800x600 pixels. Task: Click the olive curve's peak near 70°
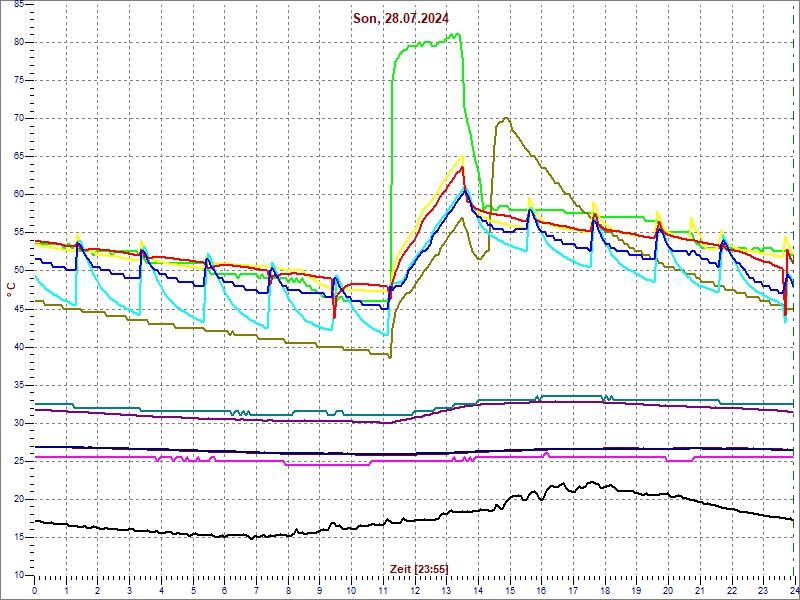click(x=507, y=118)
